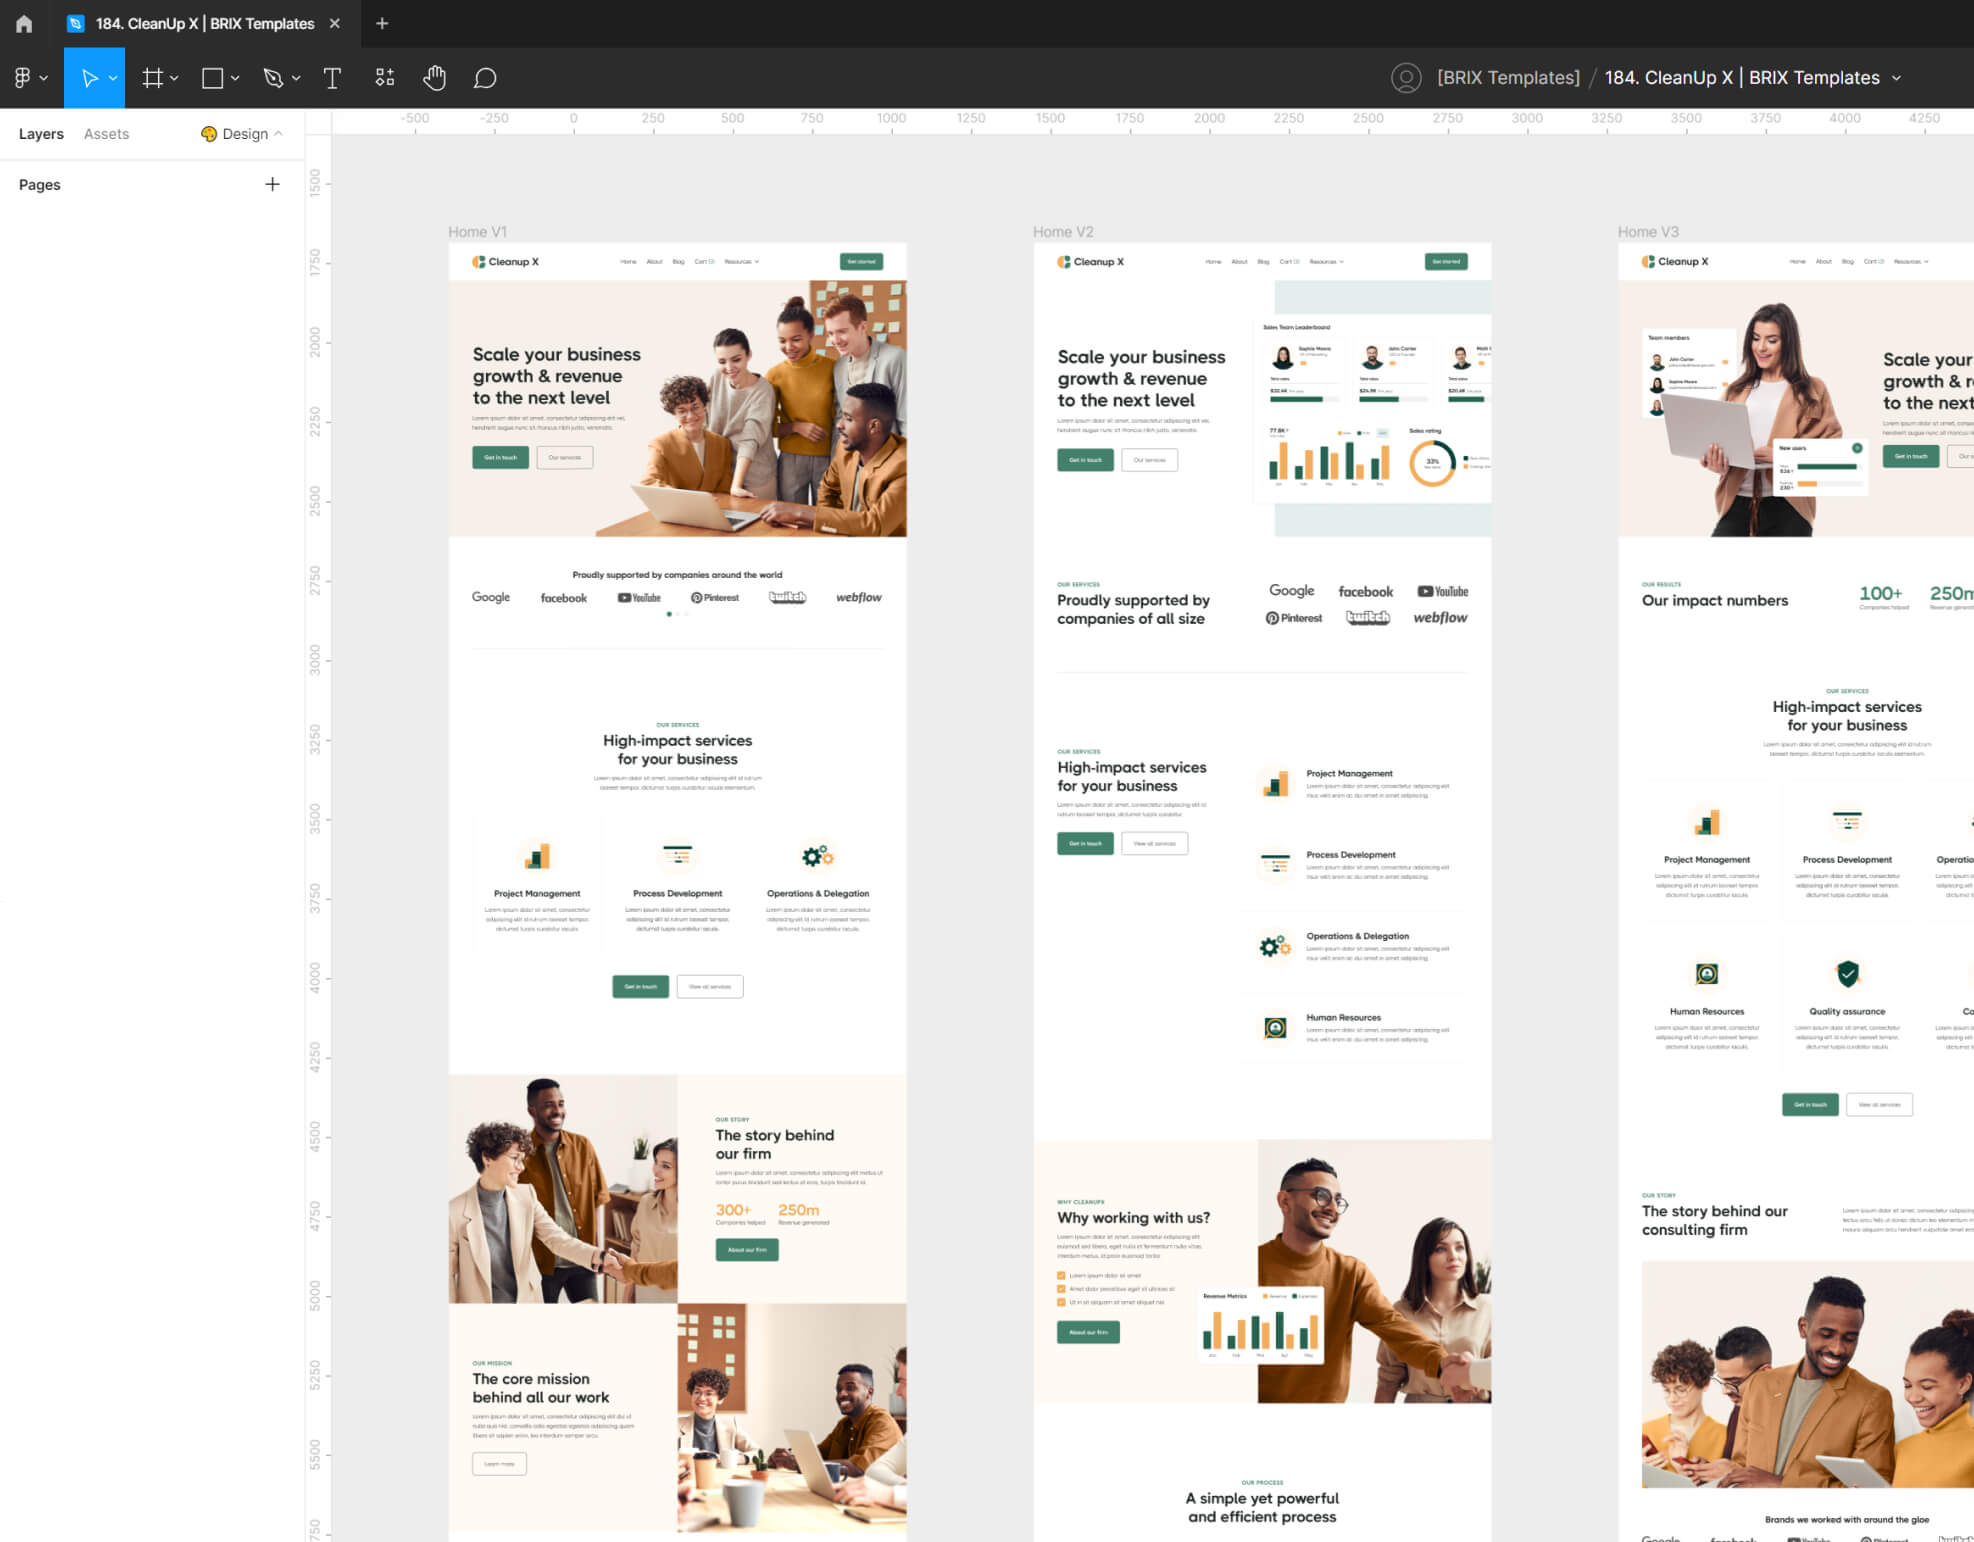Select the Text tool
This screenshot has width=1974, height=1542.
click(332, 78)
